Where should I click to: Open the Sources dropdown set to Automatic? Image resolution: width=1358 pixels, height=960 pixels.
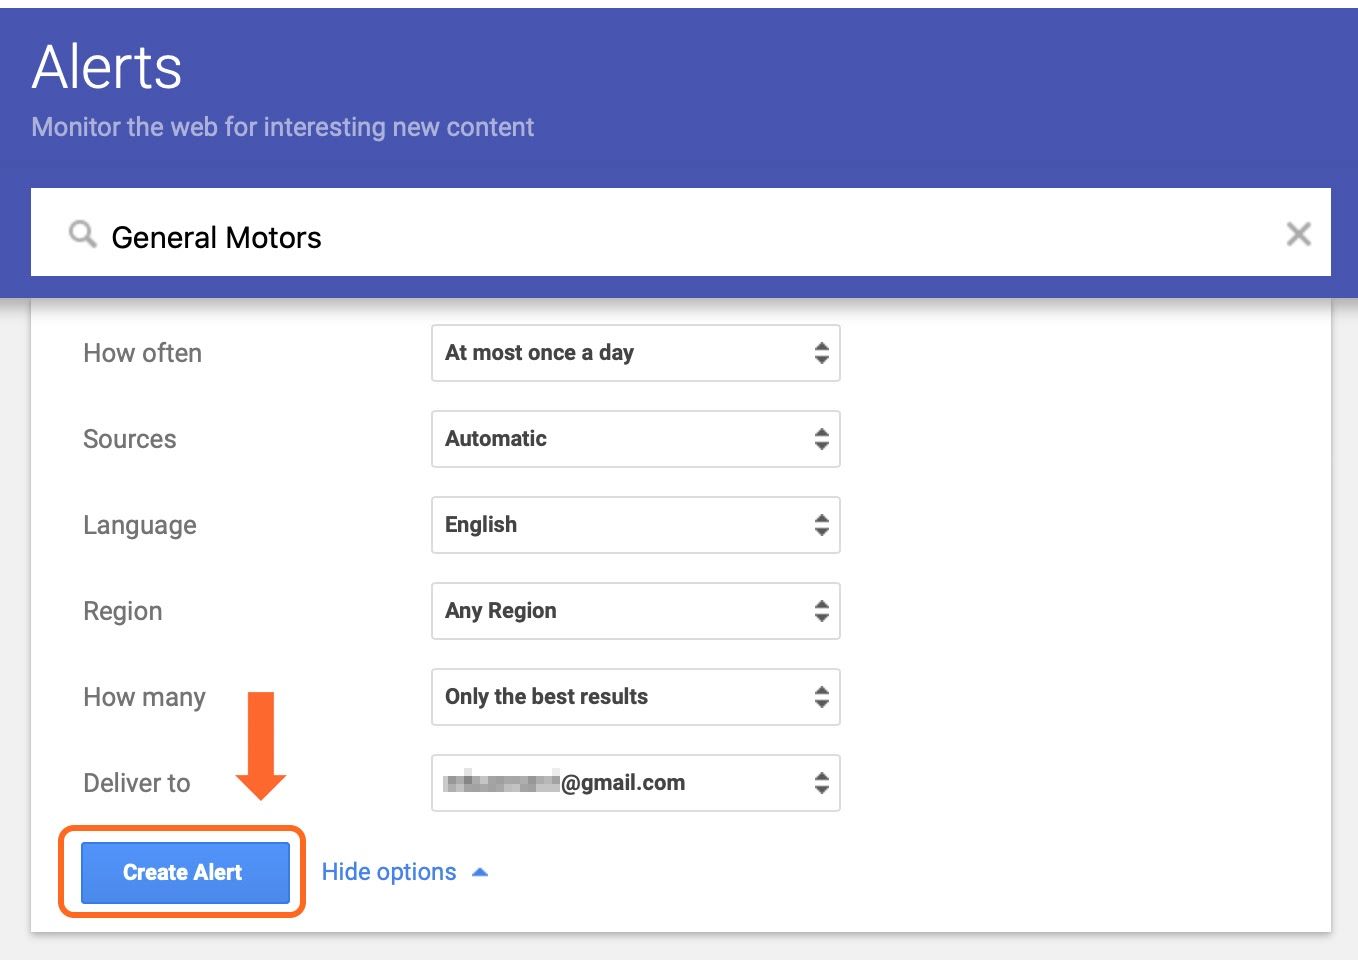(x=635, y=439)
